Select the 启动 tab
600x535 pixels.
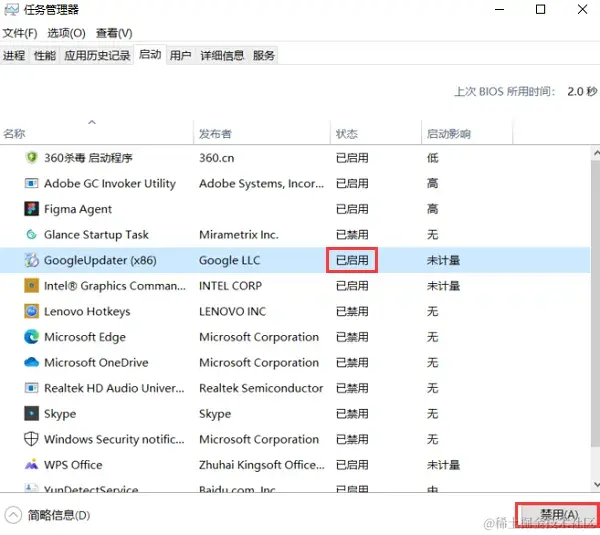click(x=150, y=54)
